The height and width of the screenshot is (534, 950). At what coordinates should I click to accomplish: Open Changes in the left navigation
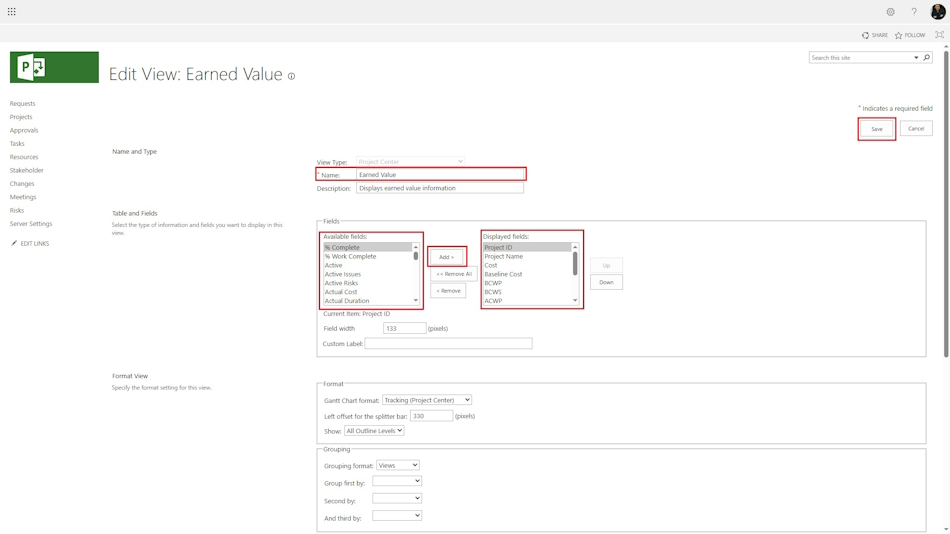(22, 184)
